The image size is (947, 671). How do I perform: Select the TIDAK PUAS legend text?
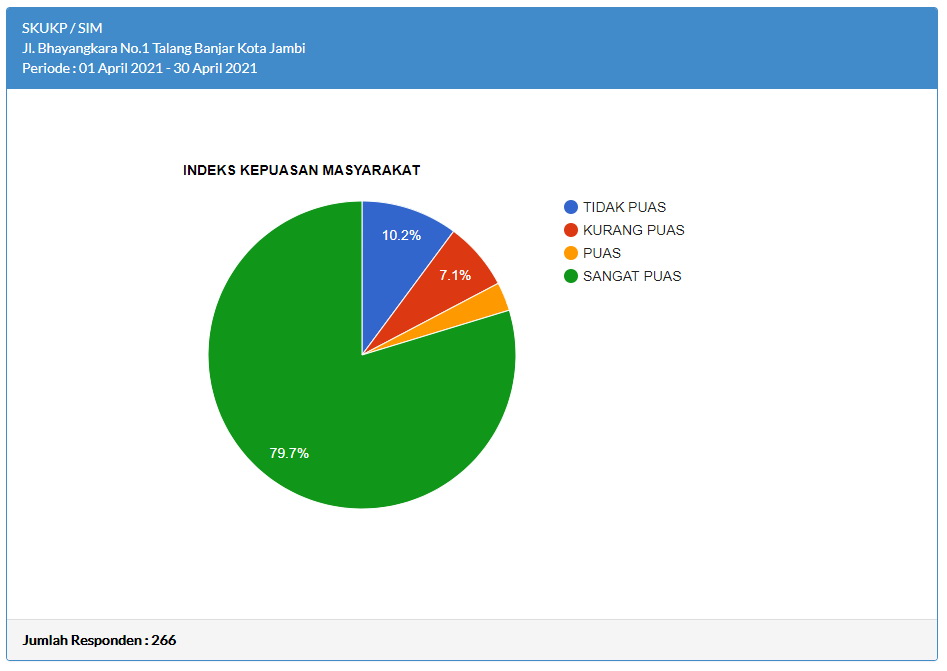[x=624, y=207]
